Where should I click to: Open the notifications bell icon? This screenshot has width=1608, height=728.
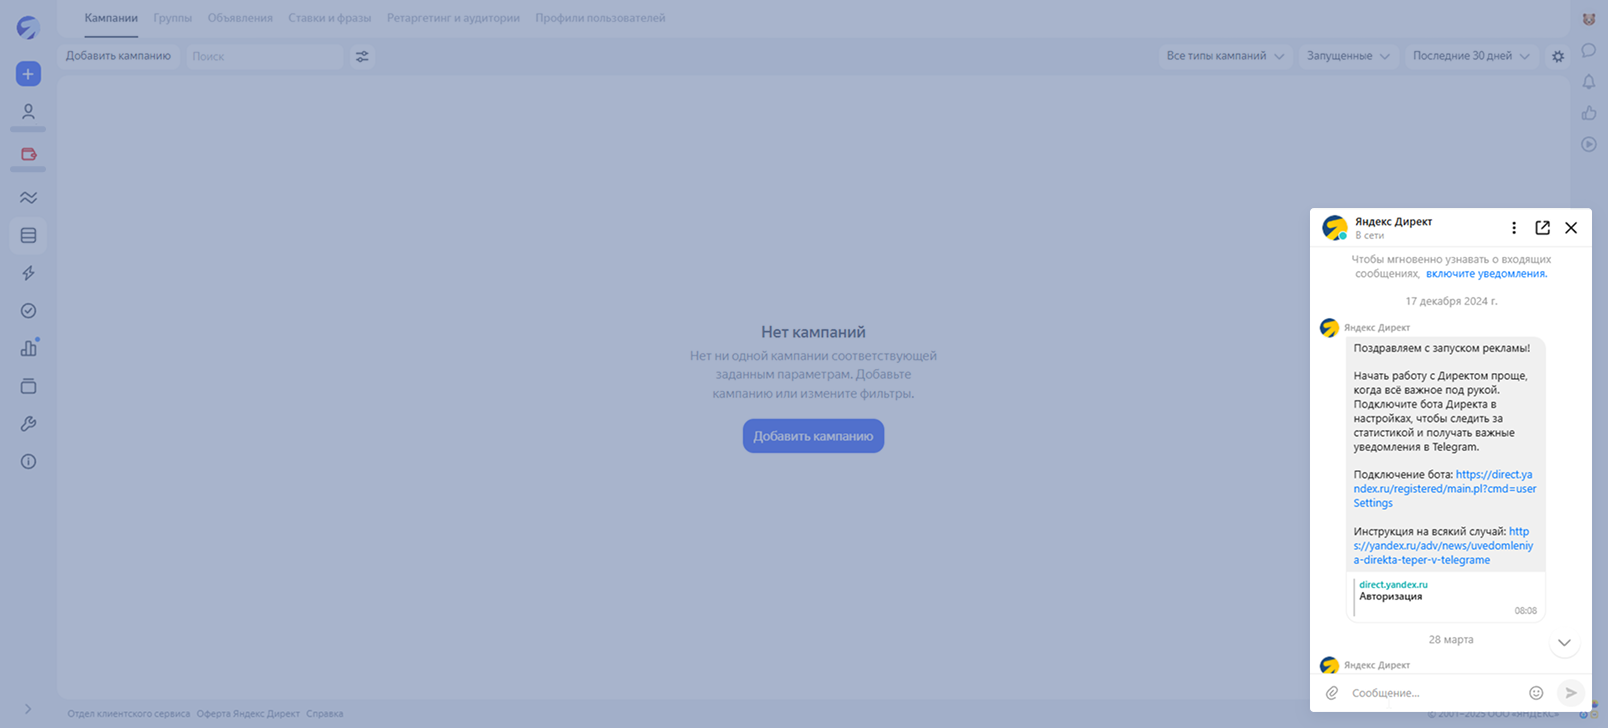point(1589,82)
